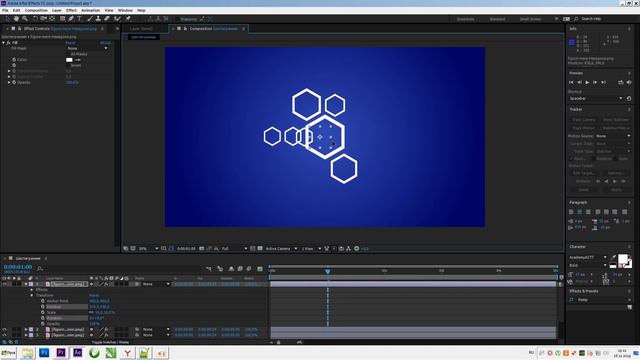Toggle the All Masks checkbox
640x360 pixels.
(69, 54)
